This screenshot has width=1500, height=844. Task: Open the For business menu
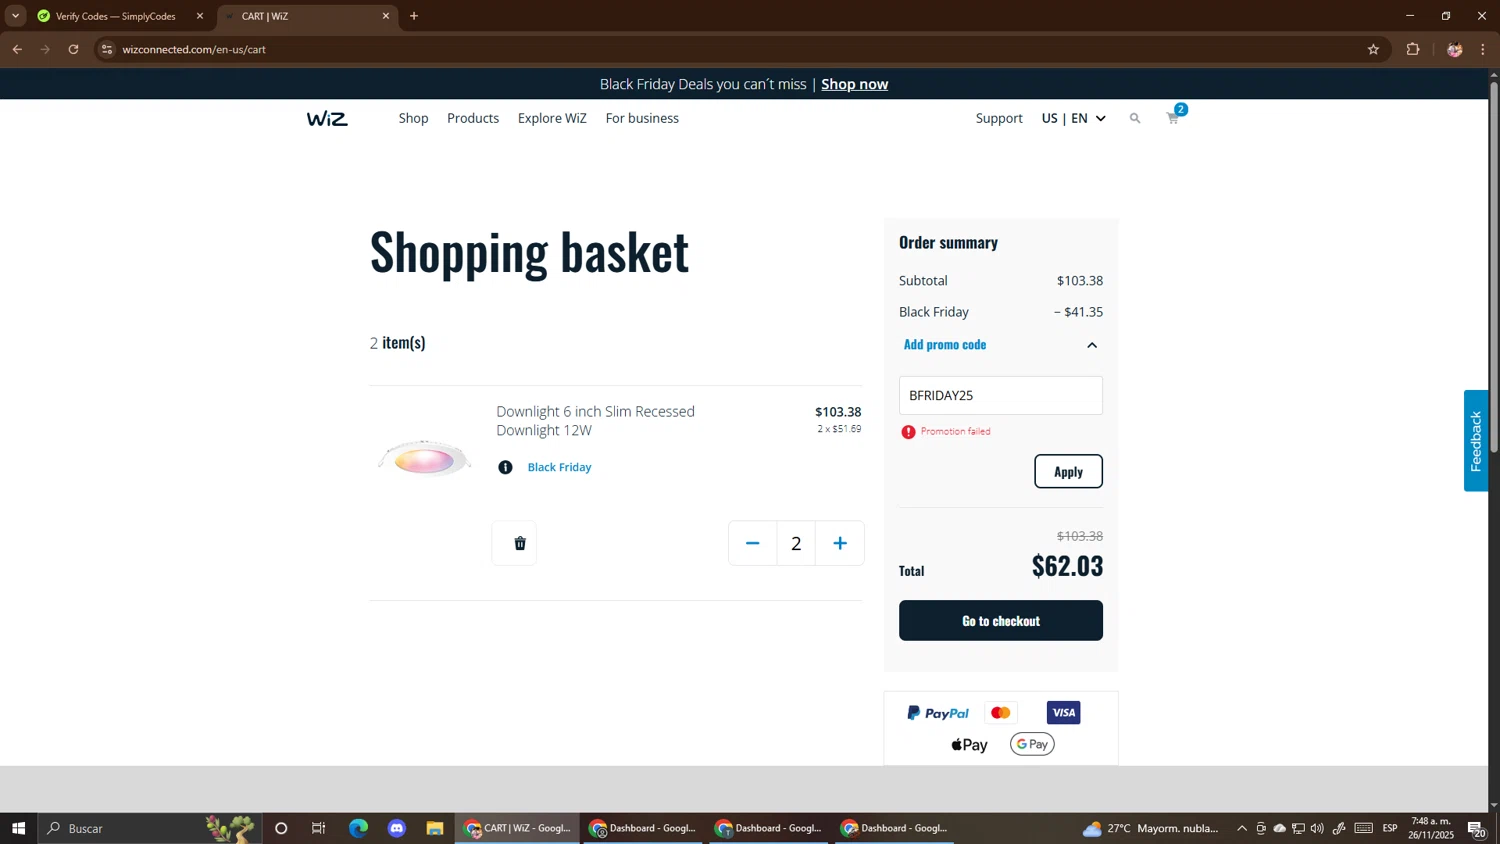pos(642,118)
